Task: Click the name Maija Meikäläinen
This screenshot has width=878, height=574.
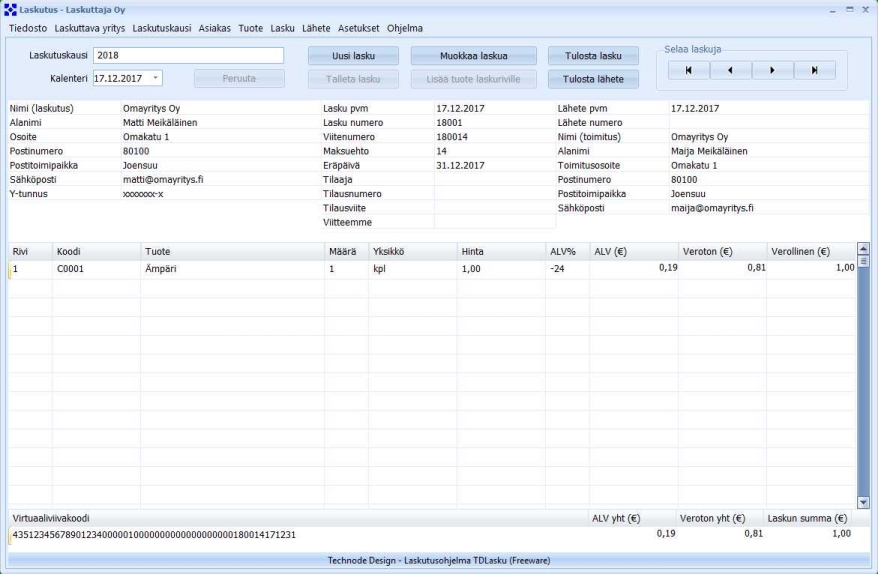Action: [x=709, y=151]
